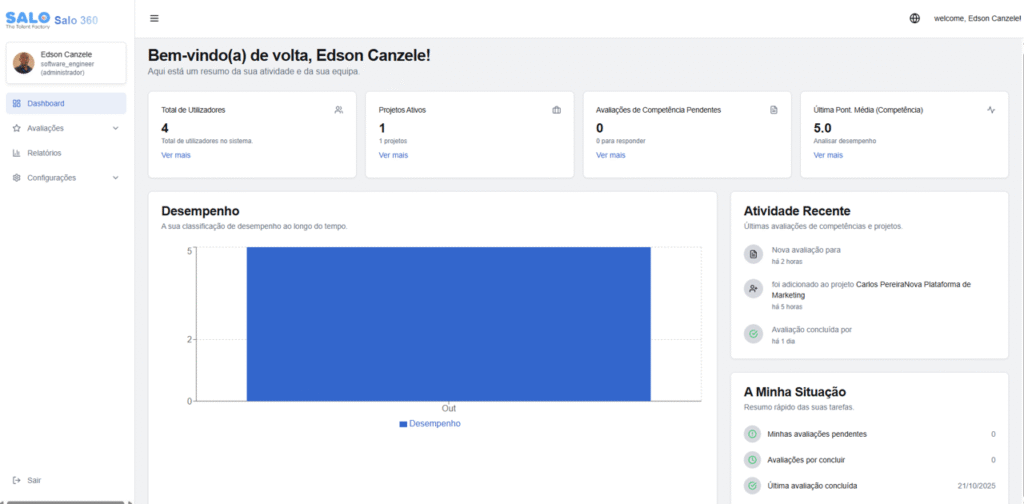The image size is (1024, 504).
Task: Follow Ver mais link under Projetos Ativos
Action: (x=393, y=155)
